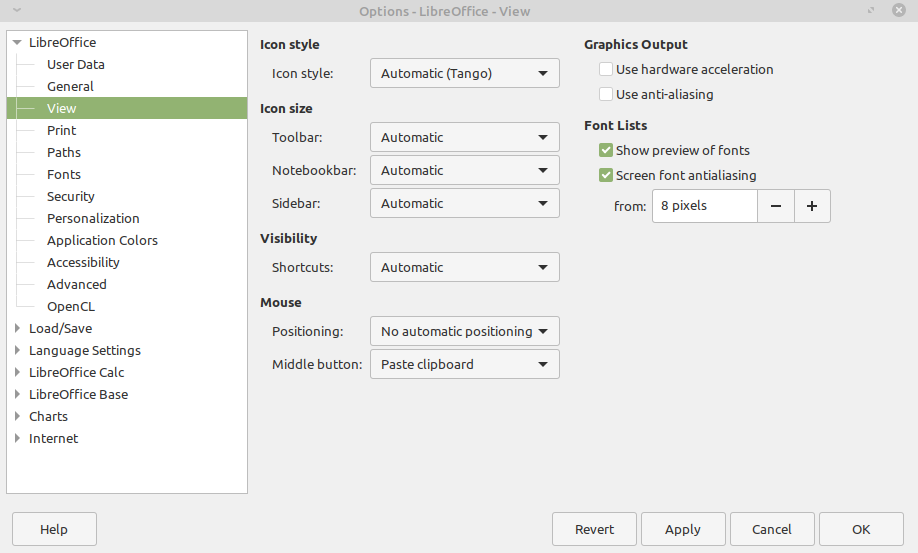Expand the Load/Save tree section
The width and height of the screenshot is (918, 553).
pyautogui.click(x=17, y=328)
